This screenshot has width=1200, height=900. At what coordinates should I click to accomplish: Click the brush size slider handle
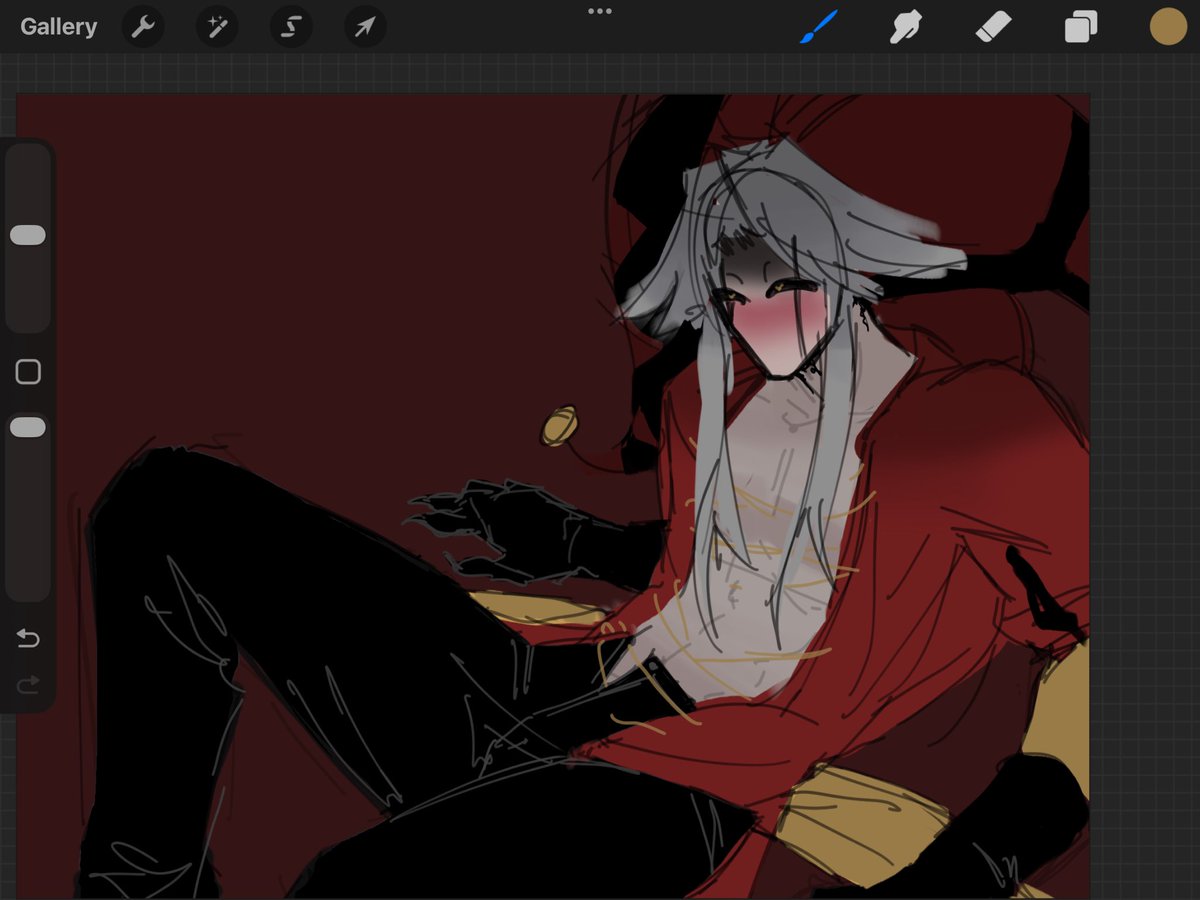pos(28,235)
